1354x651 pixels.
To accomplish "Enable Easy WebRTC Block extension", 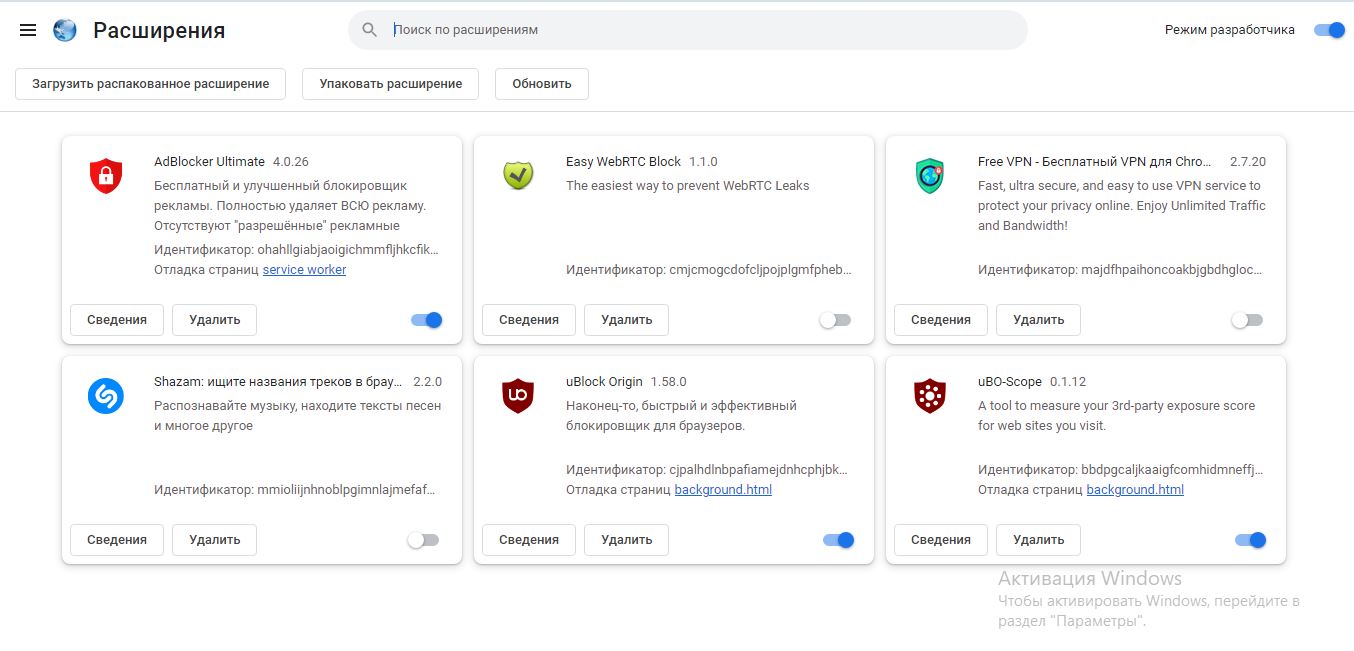I will click(x=835, y=320).
